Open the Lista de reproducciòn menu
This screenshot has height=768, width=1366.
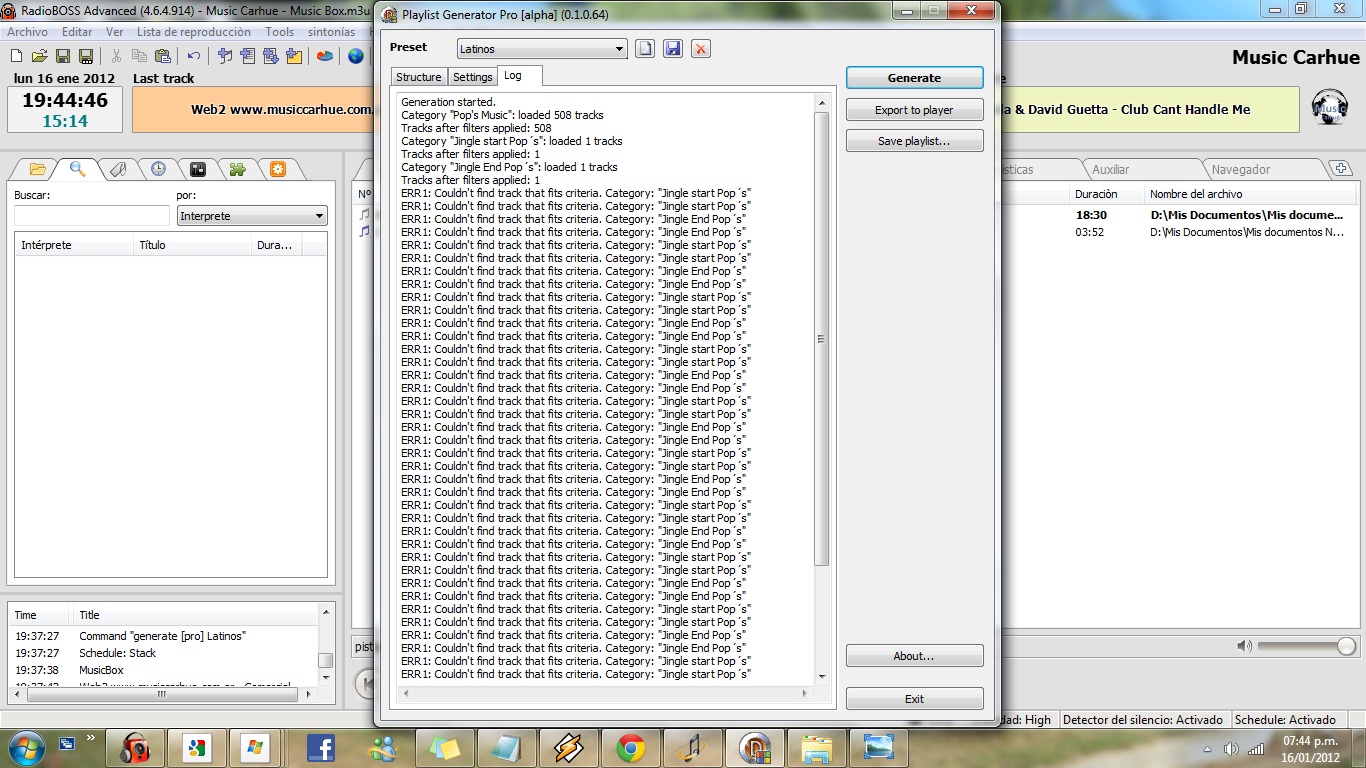(194, 32)
